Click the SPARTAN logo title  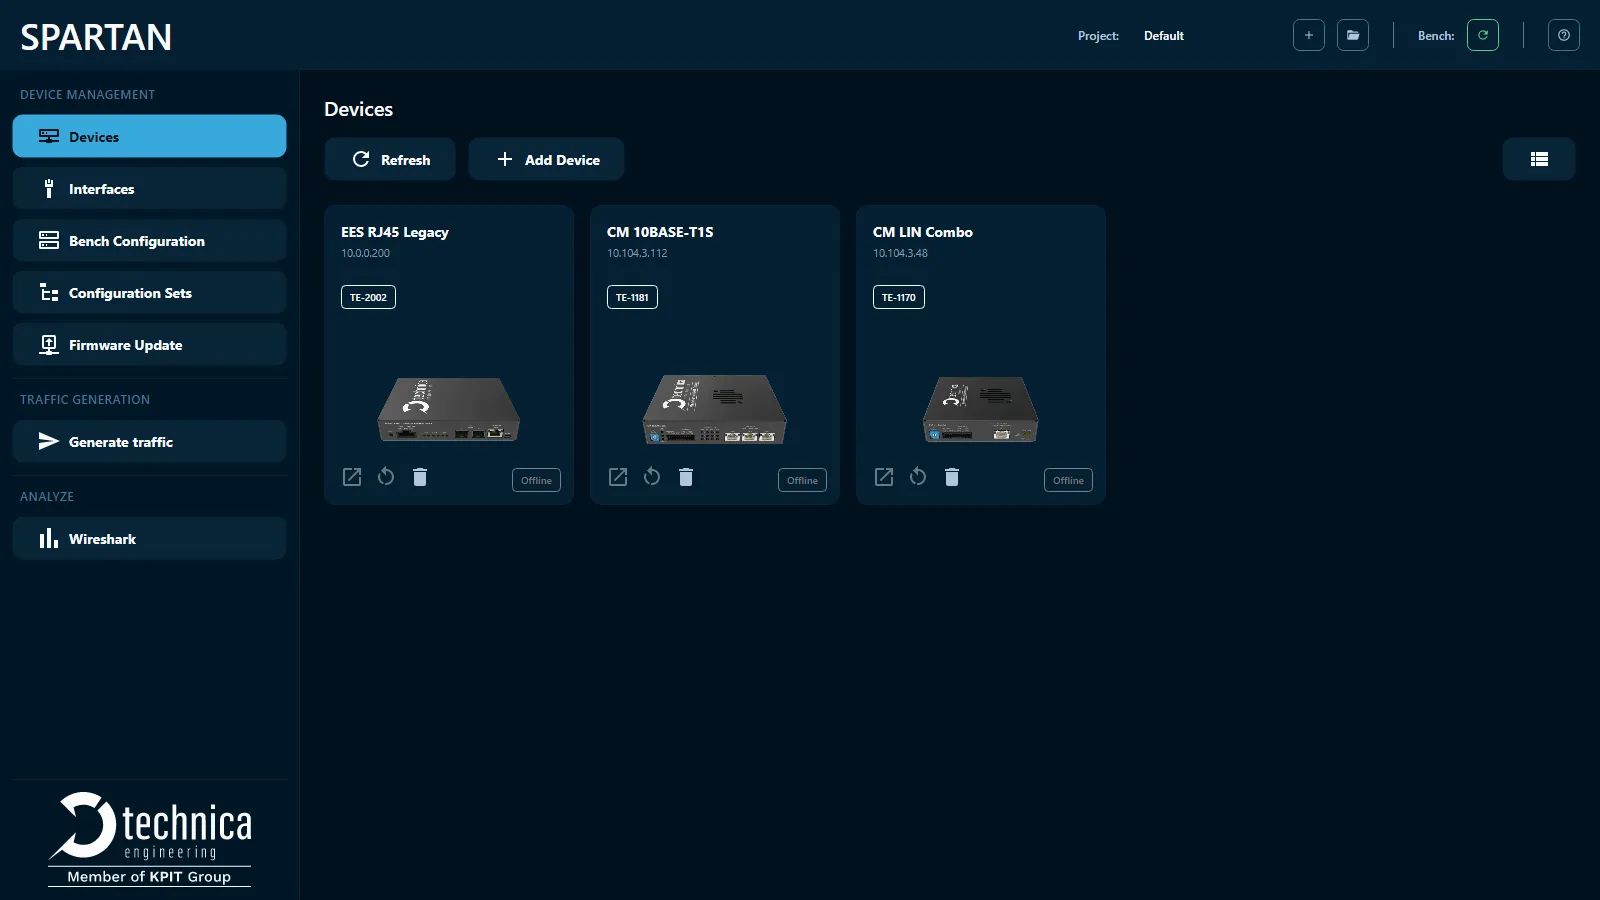pos(96,37)
